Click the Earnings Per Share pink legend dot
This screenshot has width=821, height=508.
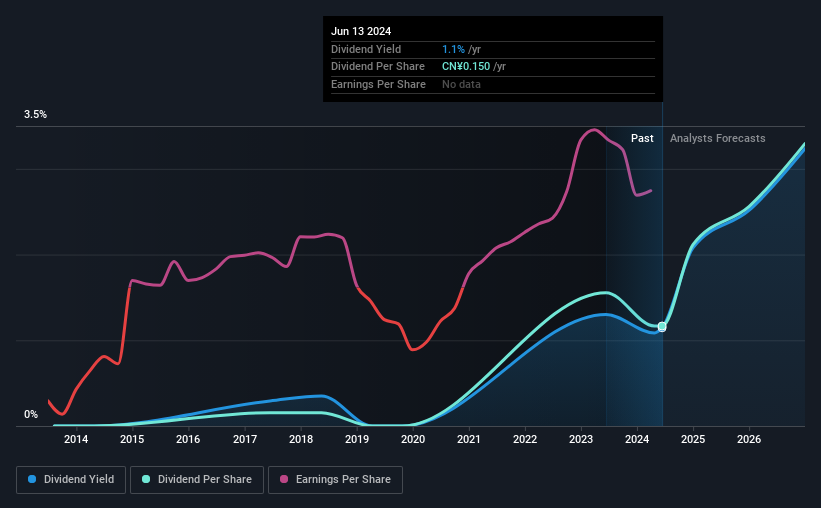tap(284, 479)
